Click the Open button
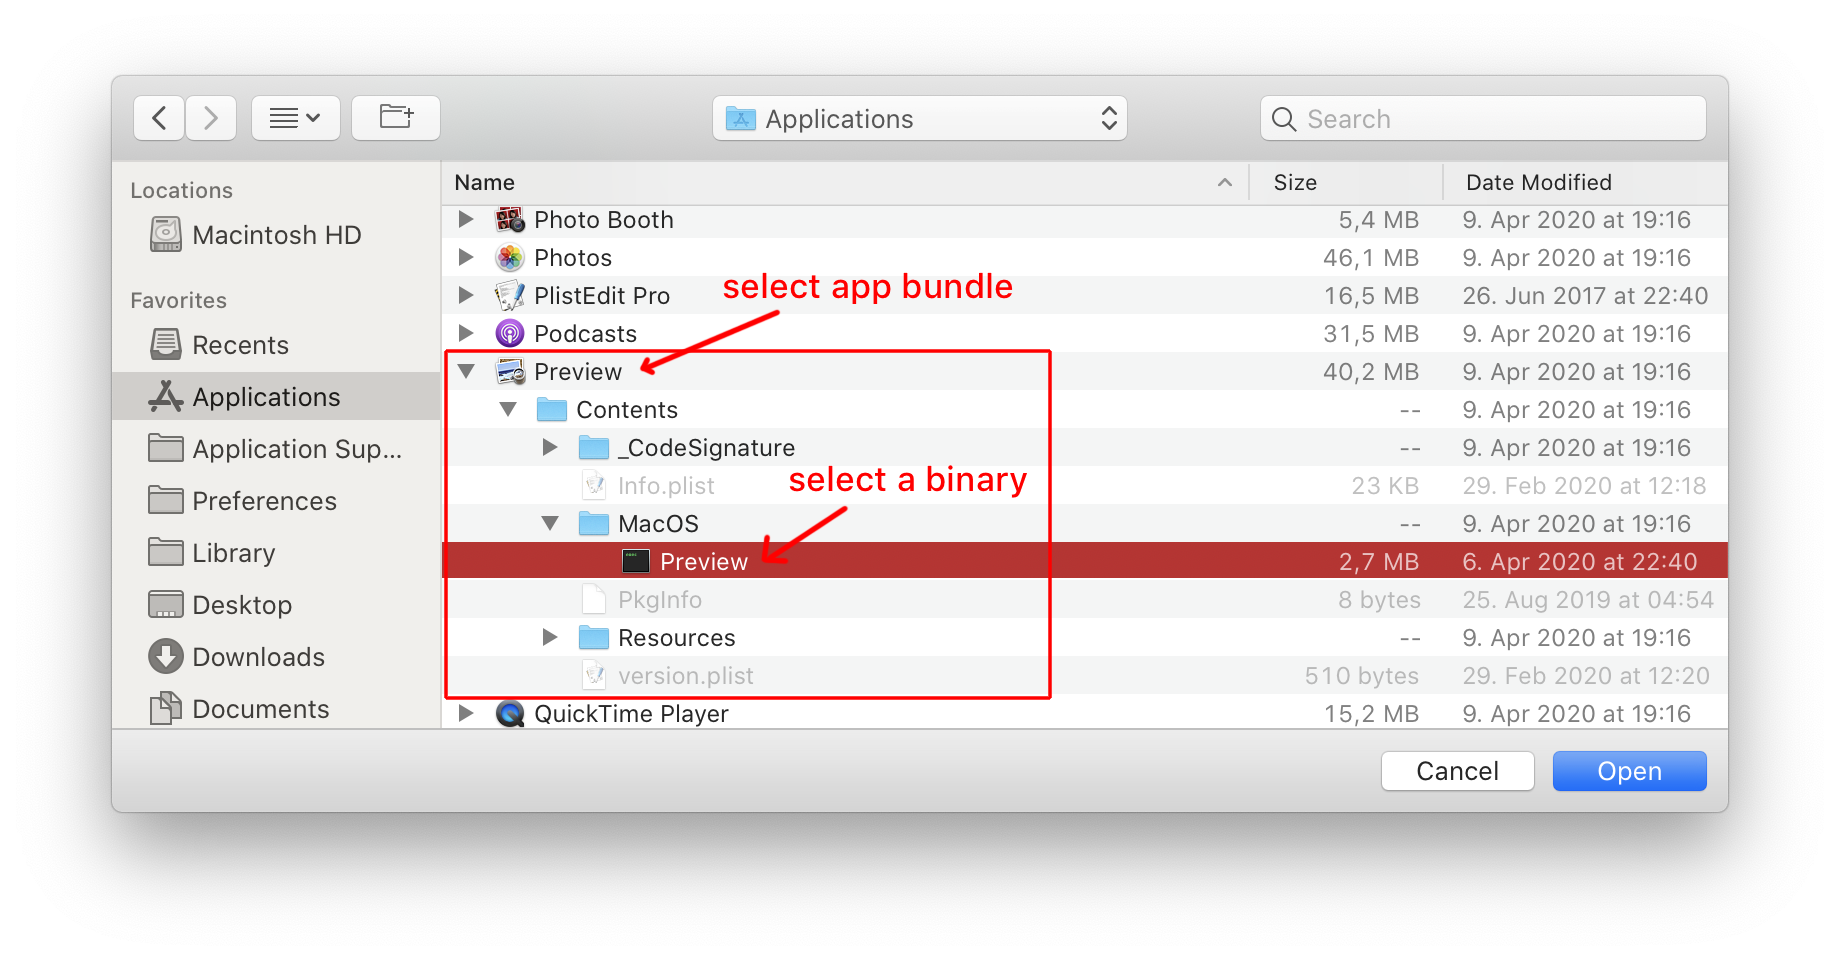Screen dimensions: 1840x960 [x=1629, y=771]
